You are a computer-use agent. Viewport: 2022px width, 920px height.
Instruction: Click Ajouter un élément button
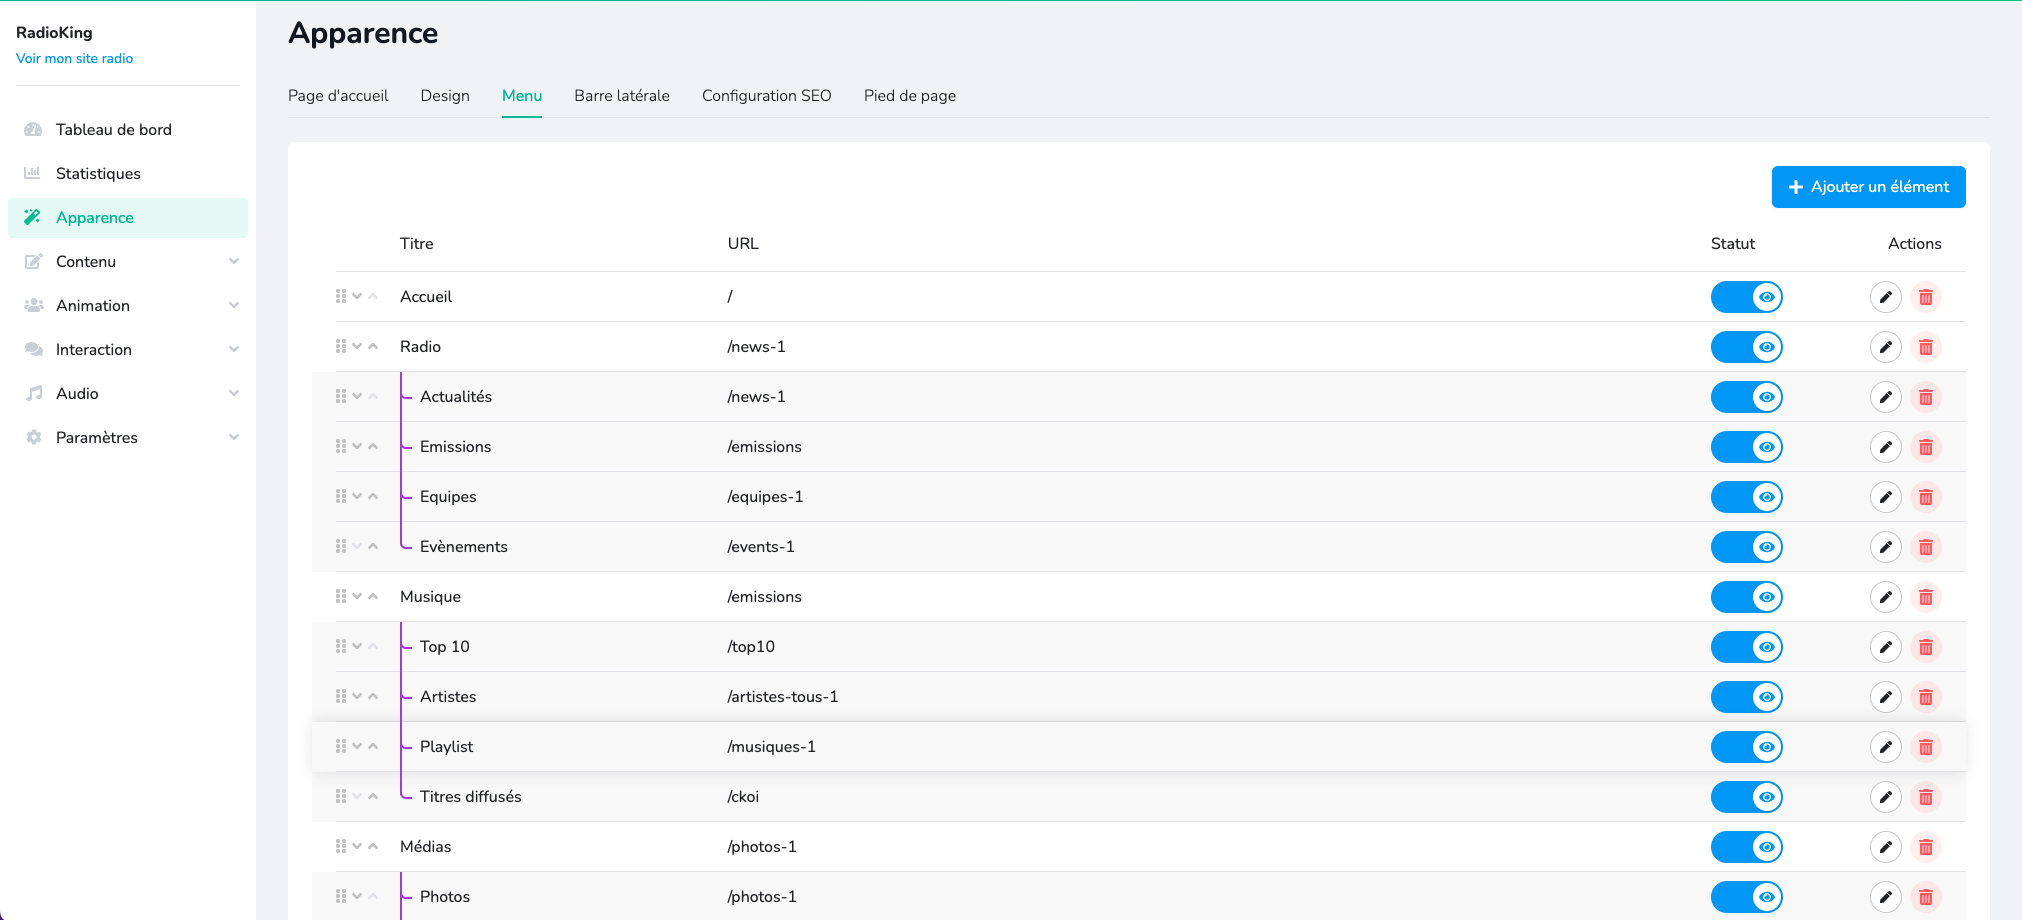tap(1868, 187)
